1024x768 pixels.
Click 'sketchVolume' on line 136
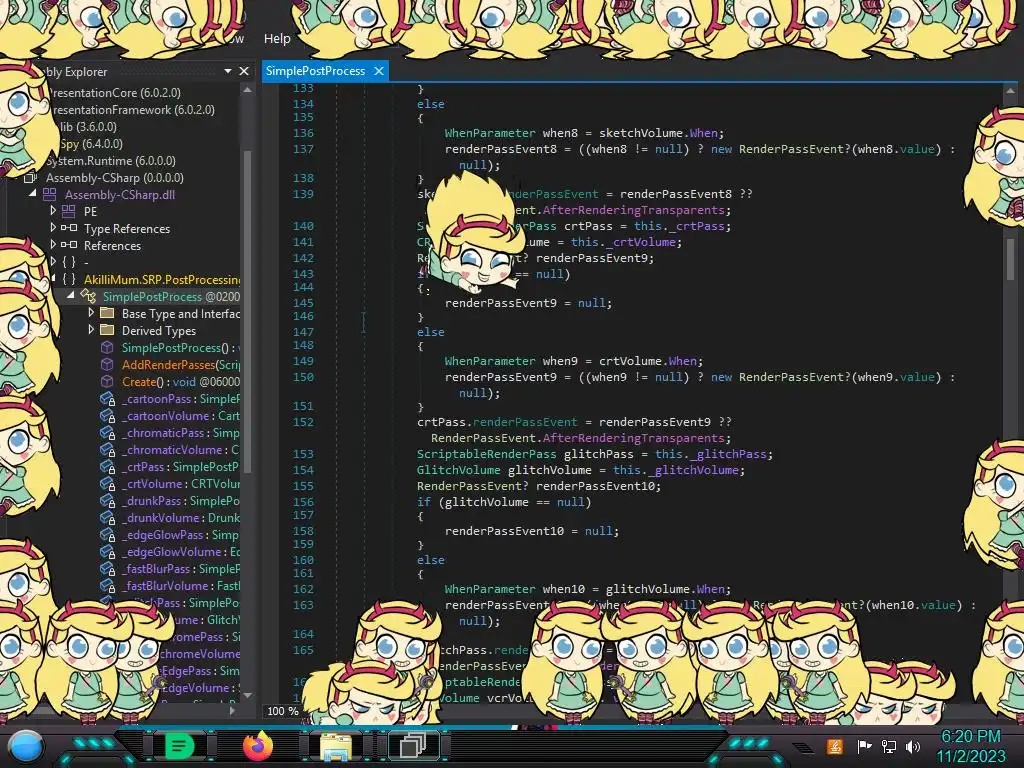(x=641, y=133)
